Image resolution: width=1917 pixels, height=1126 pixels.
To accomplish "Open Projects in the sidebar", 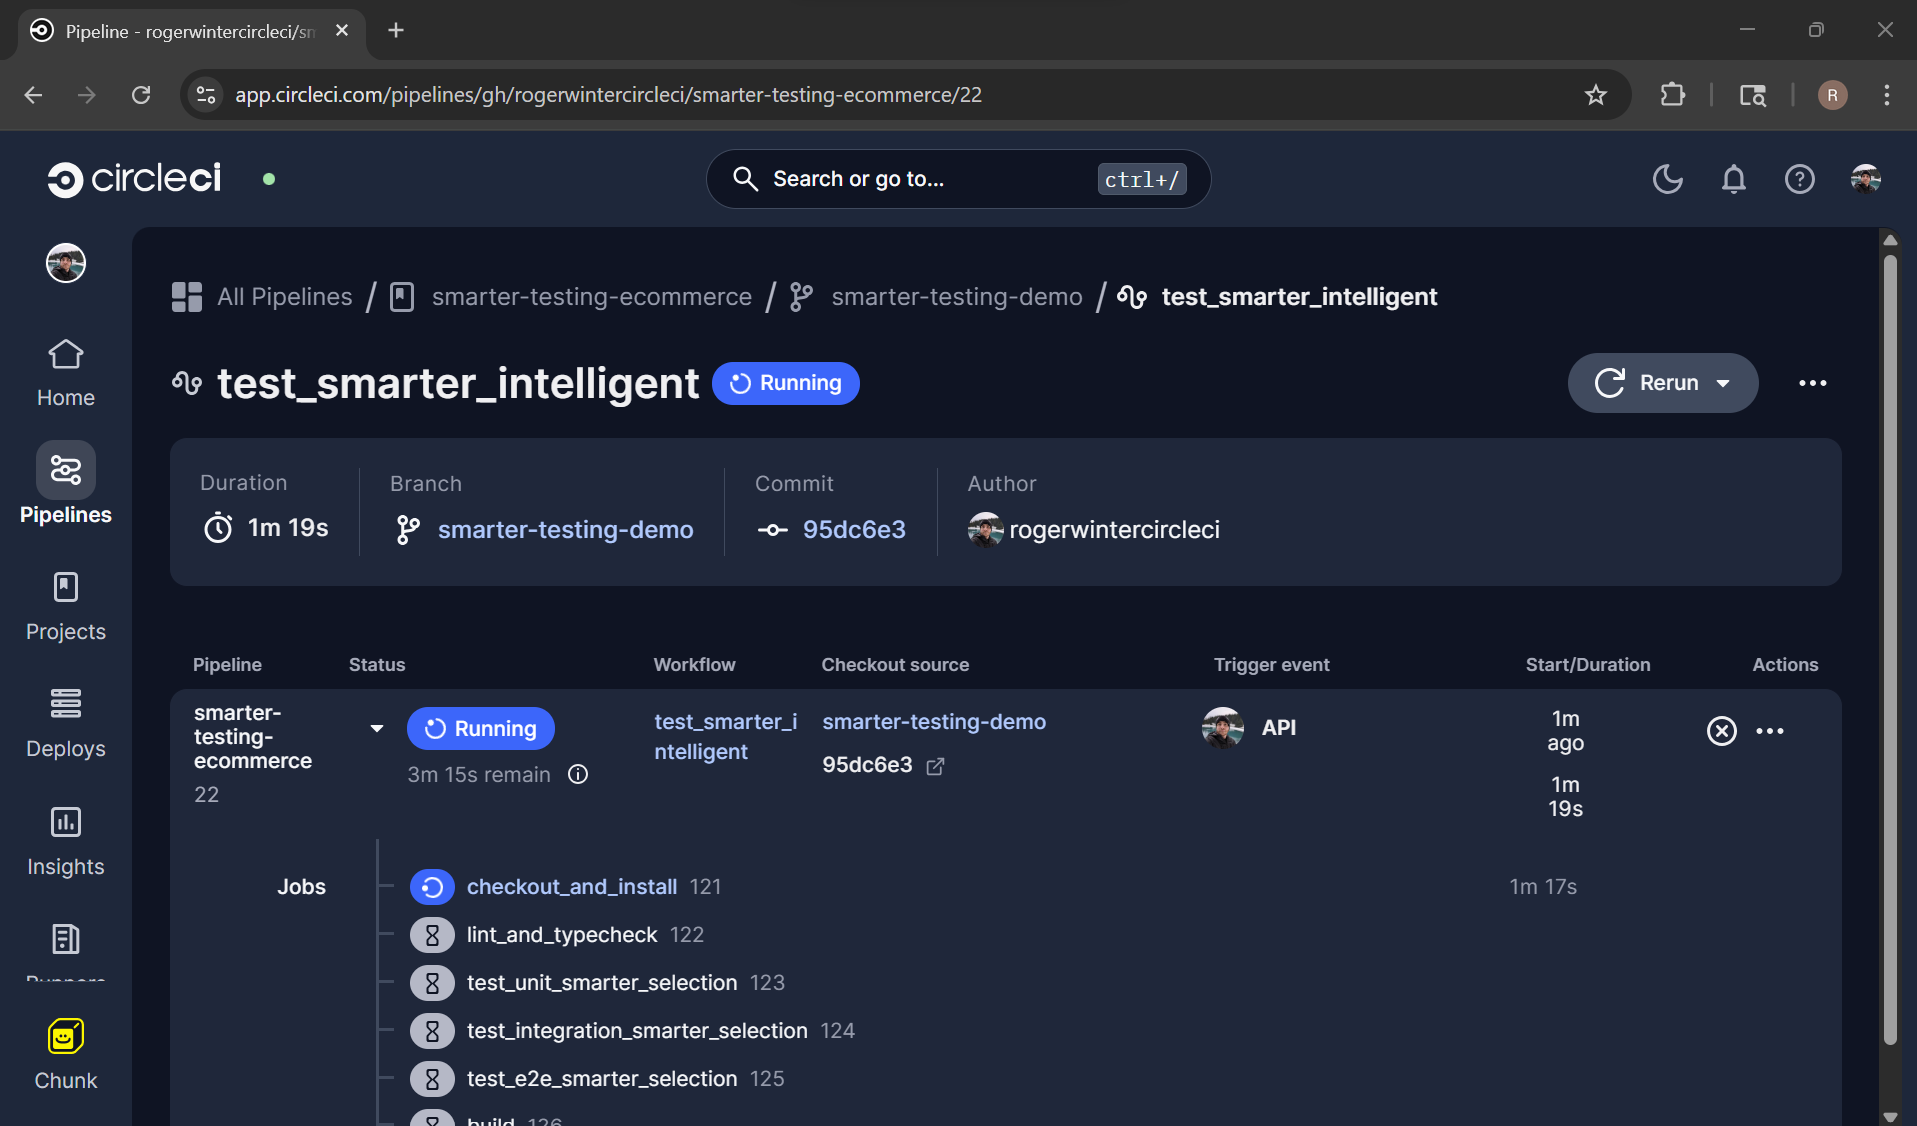I will click(64, 605).
